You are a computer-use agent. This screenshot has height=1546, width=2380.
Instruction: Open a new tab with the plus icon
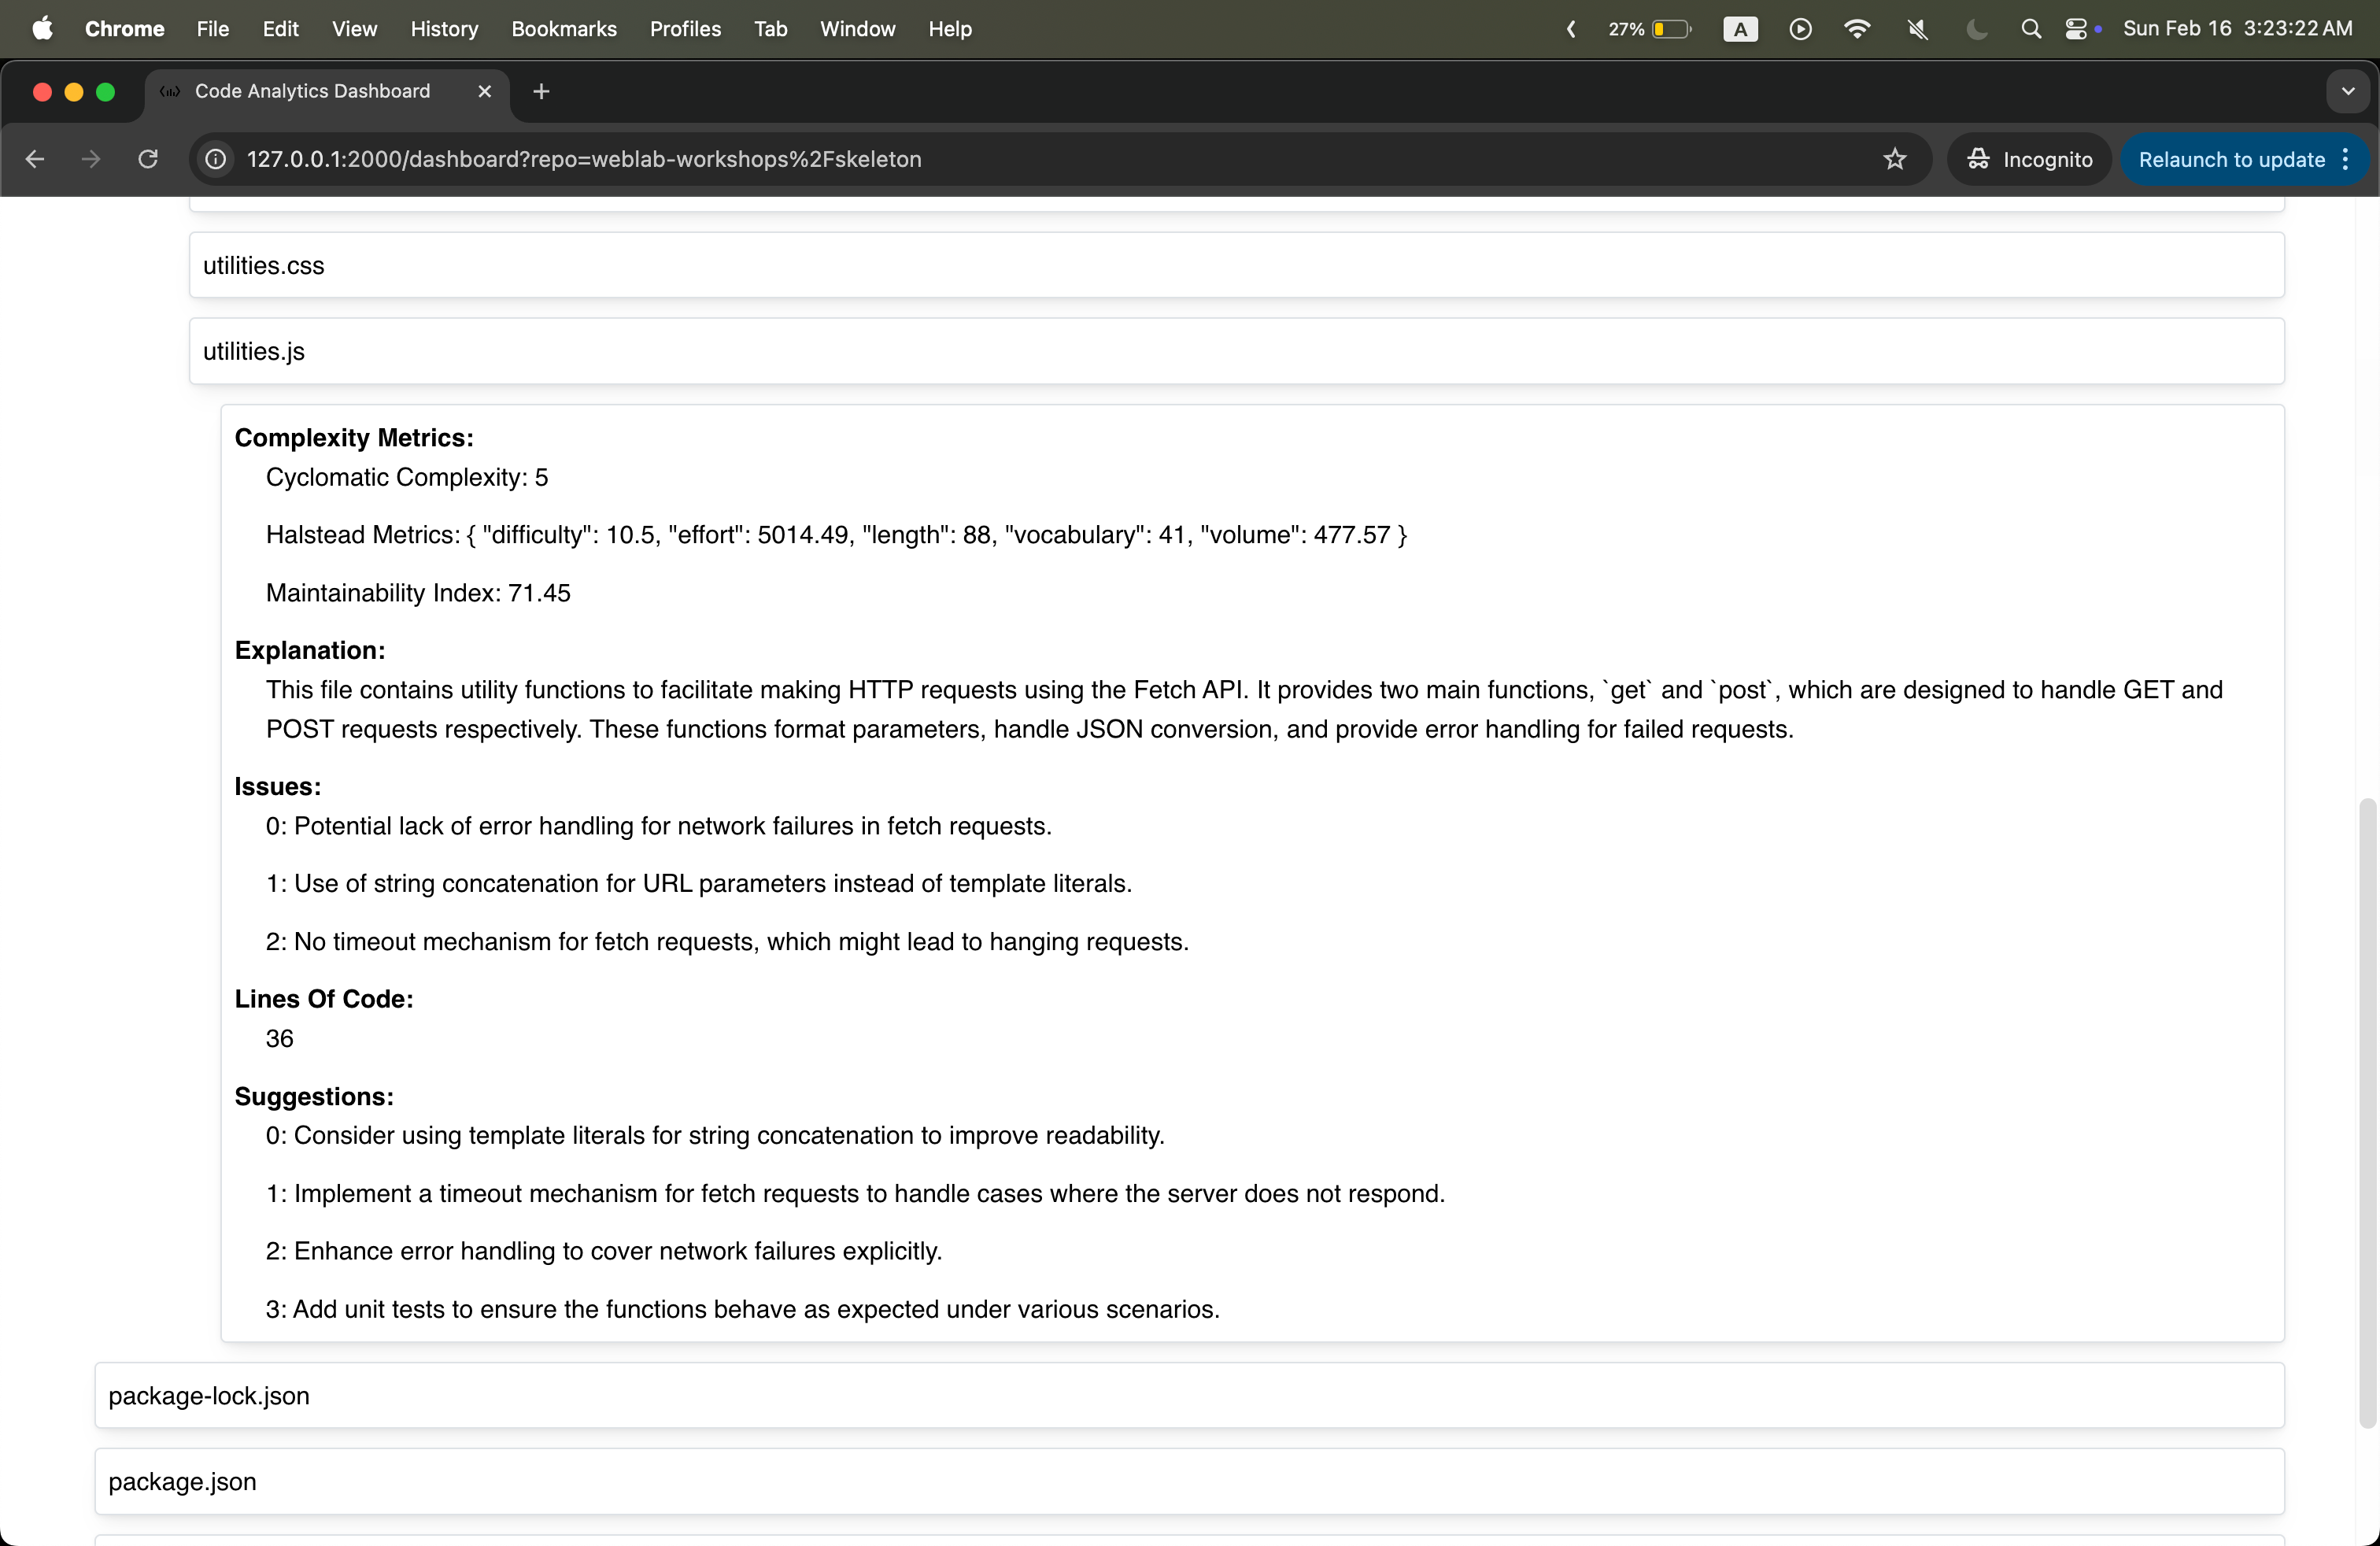coord(540,91)
